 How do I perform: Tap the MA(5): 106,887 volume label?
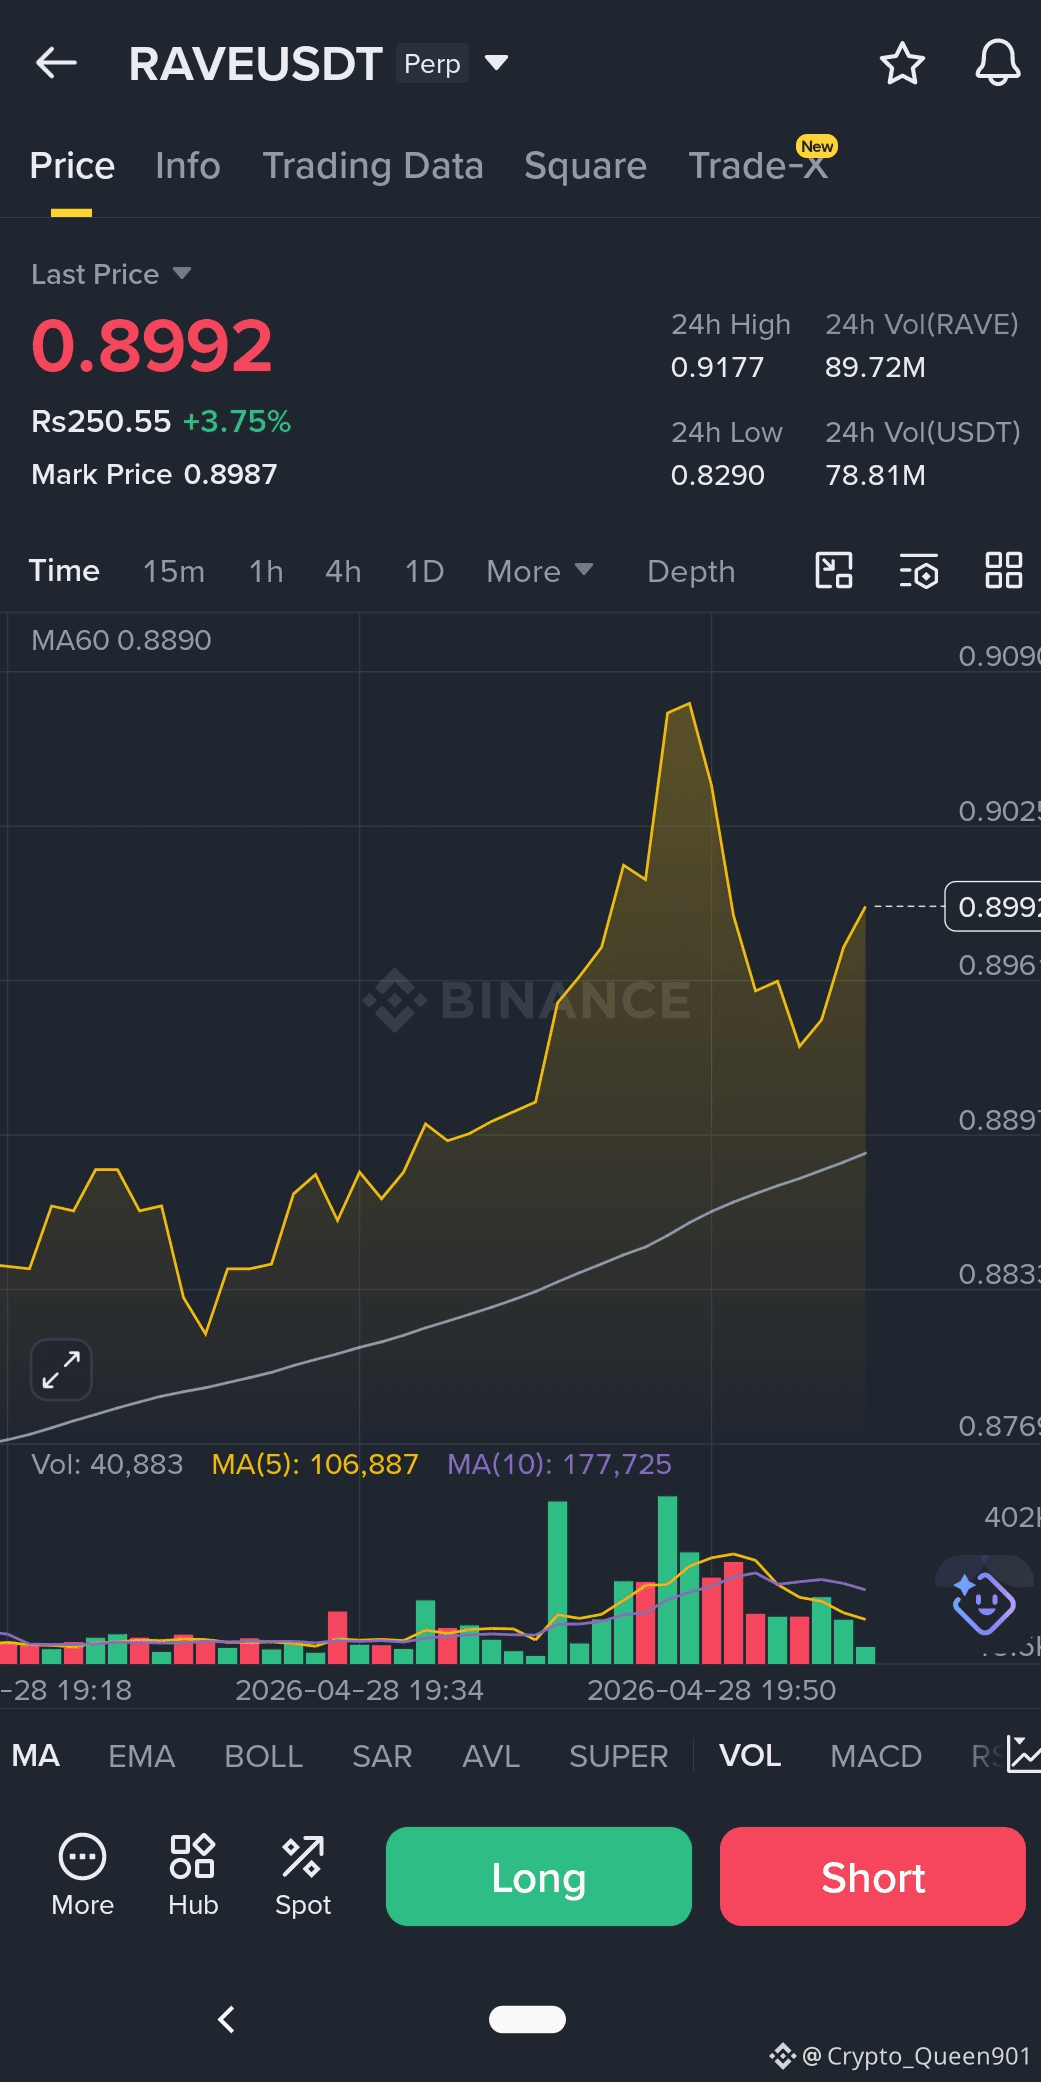click(x=315, y=1464)
